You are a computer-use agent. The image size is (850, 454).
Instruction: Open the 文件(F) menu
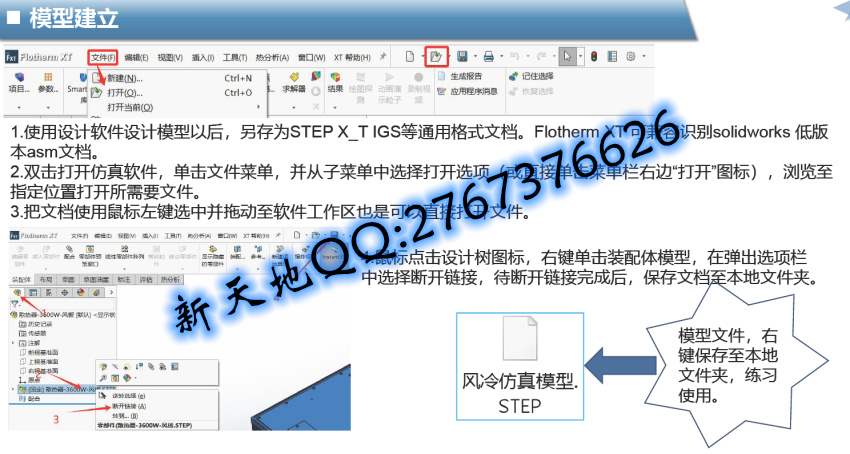(103, 57)
